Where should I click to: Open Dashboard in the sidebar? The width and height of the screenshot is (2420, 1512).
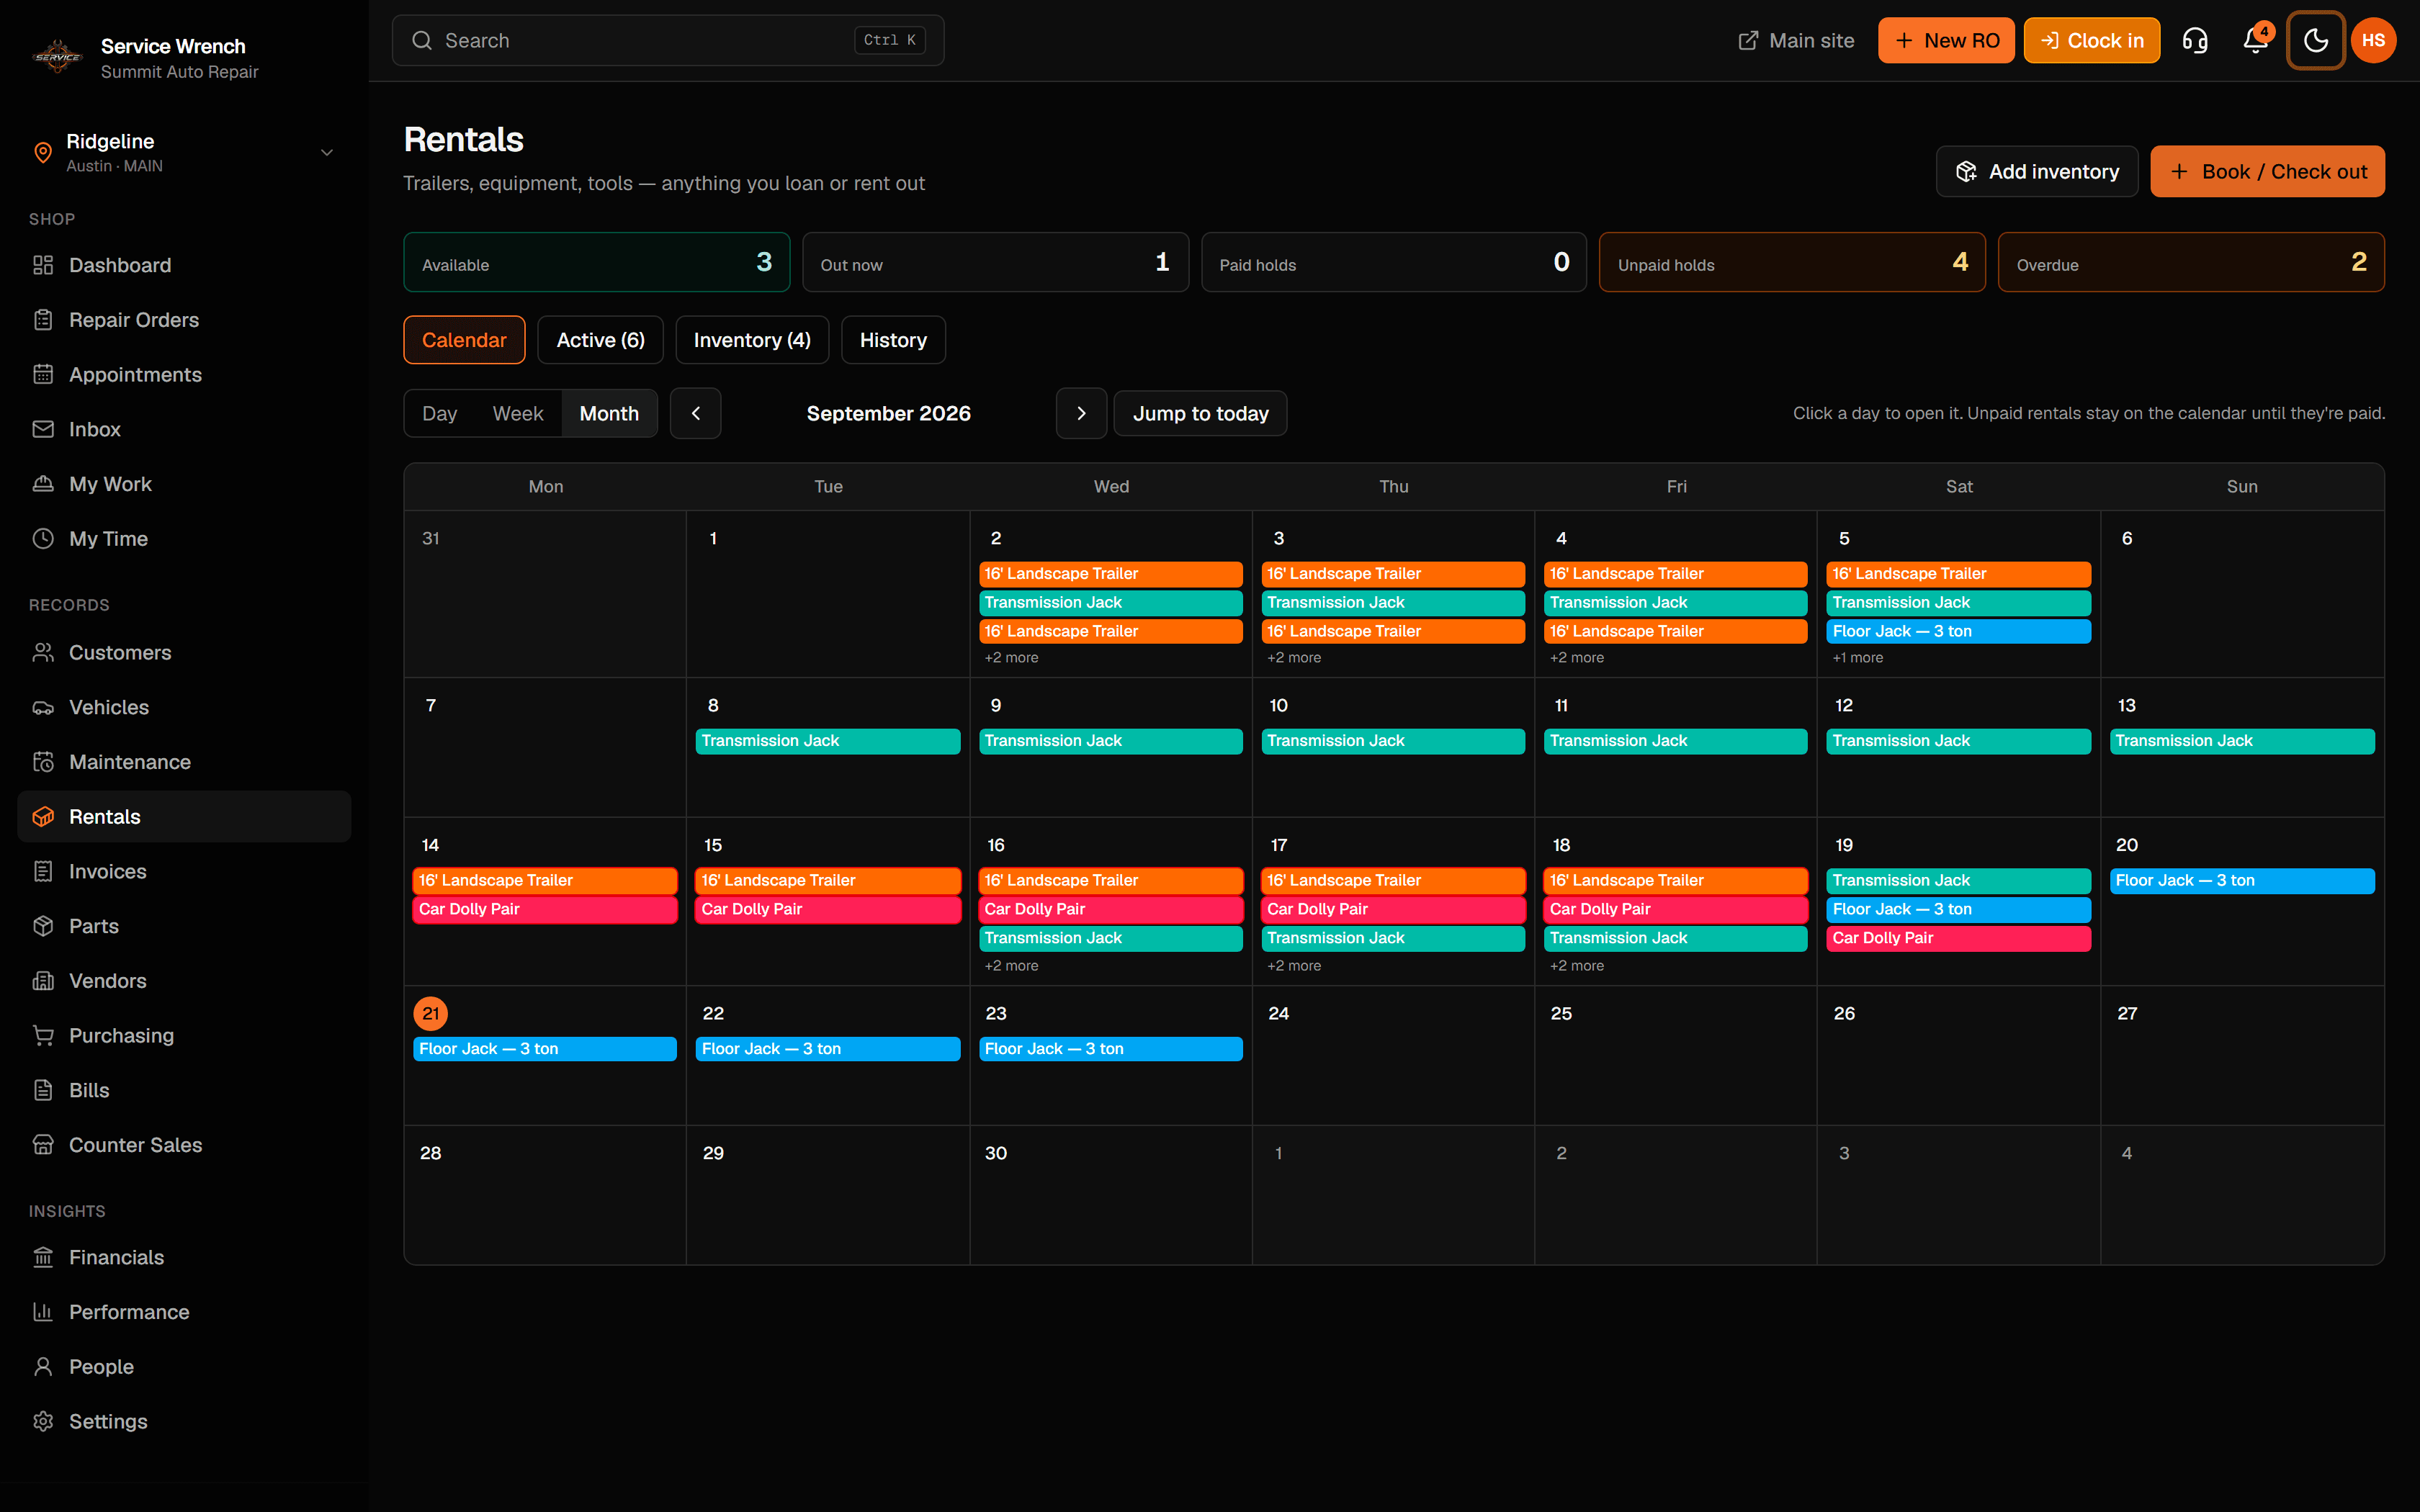184,265
